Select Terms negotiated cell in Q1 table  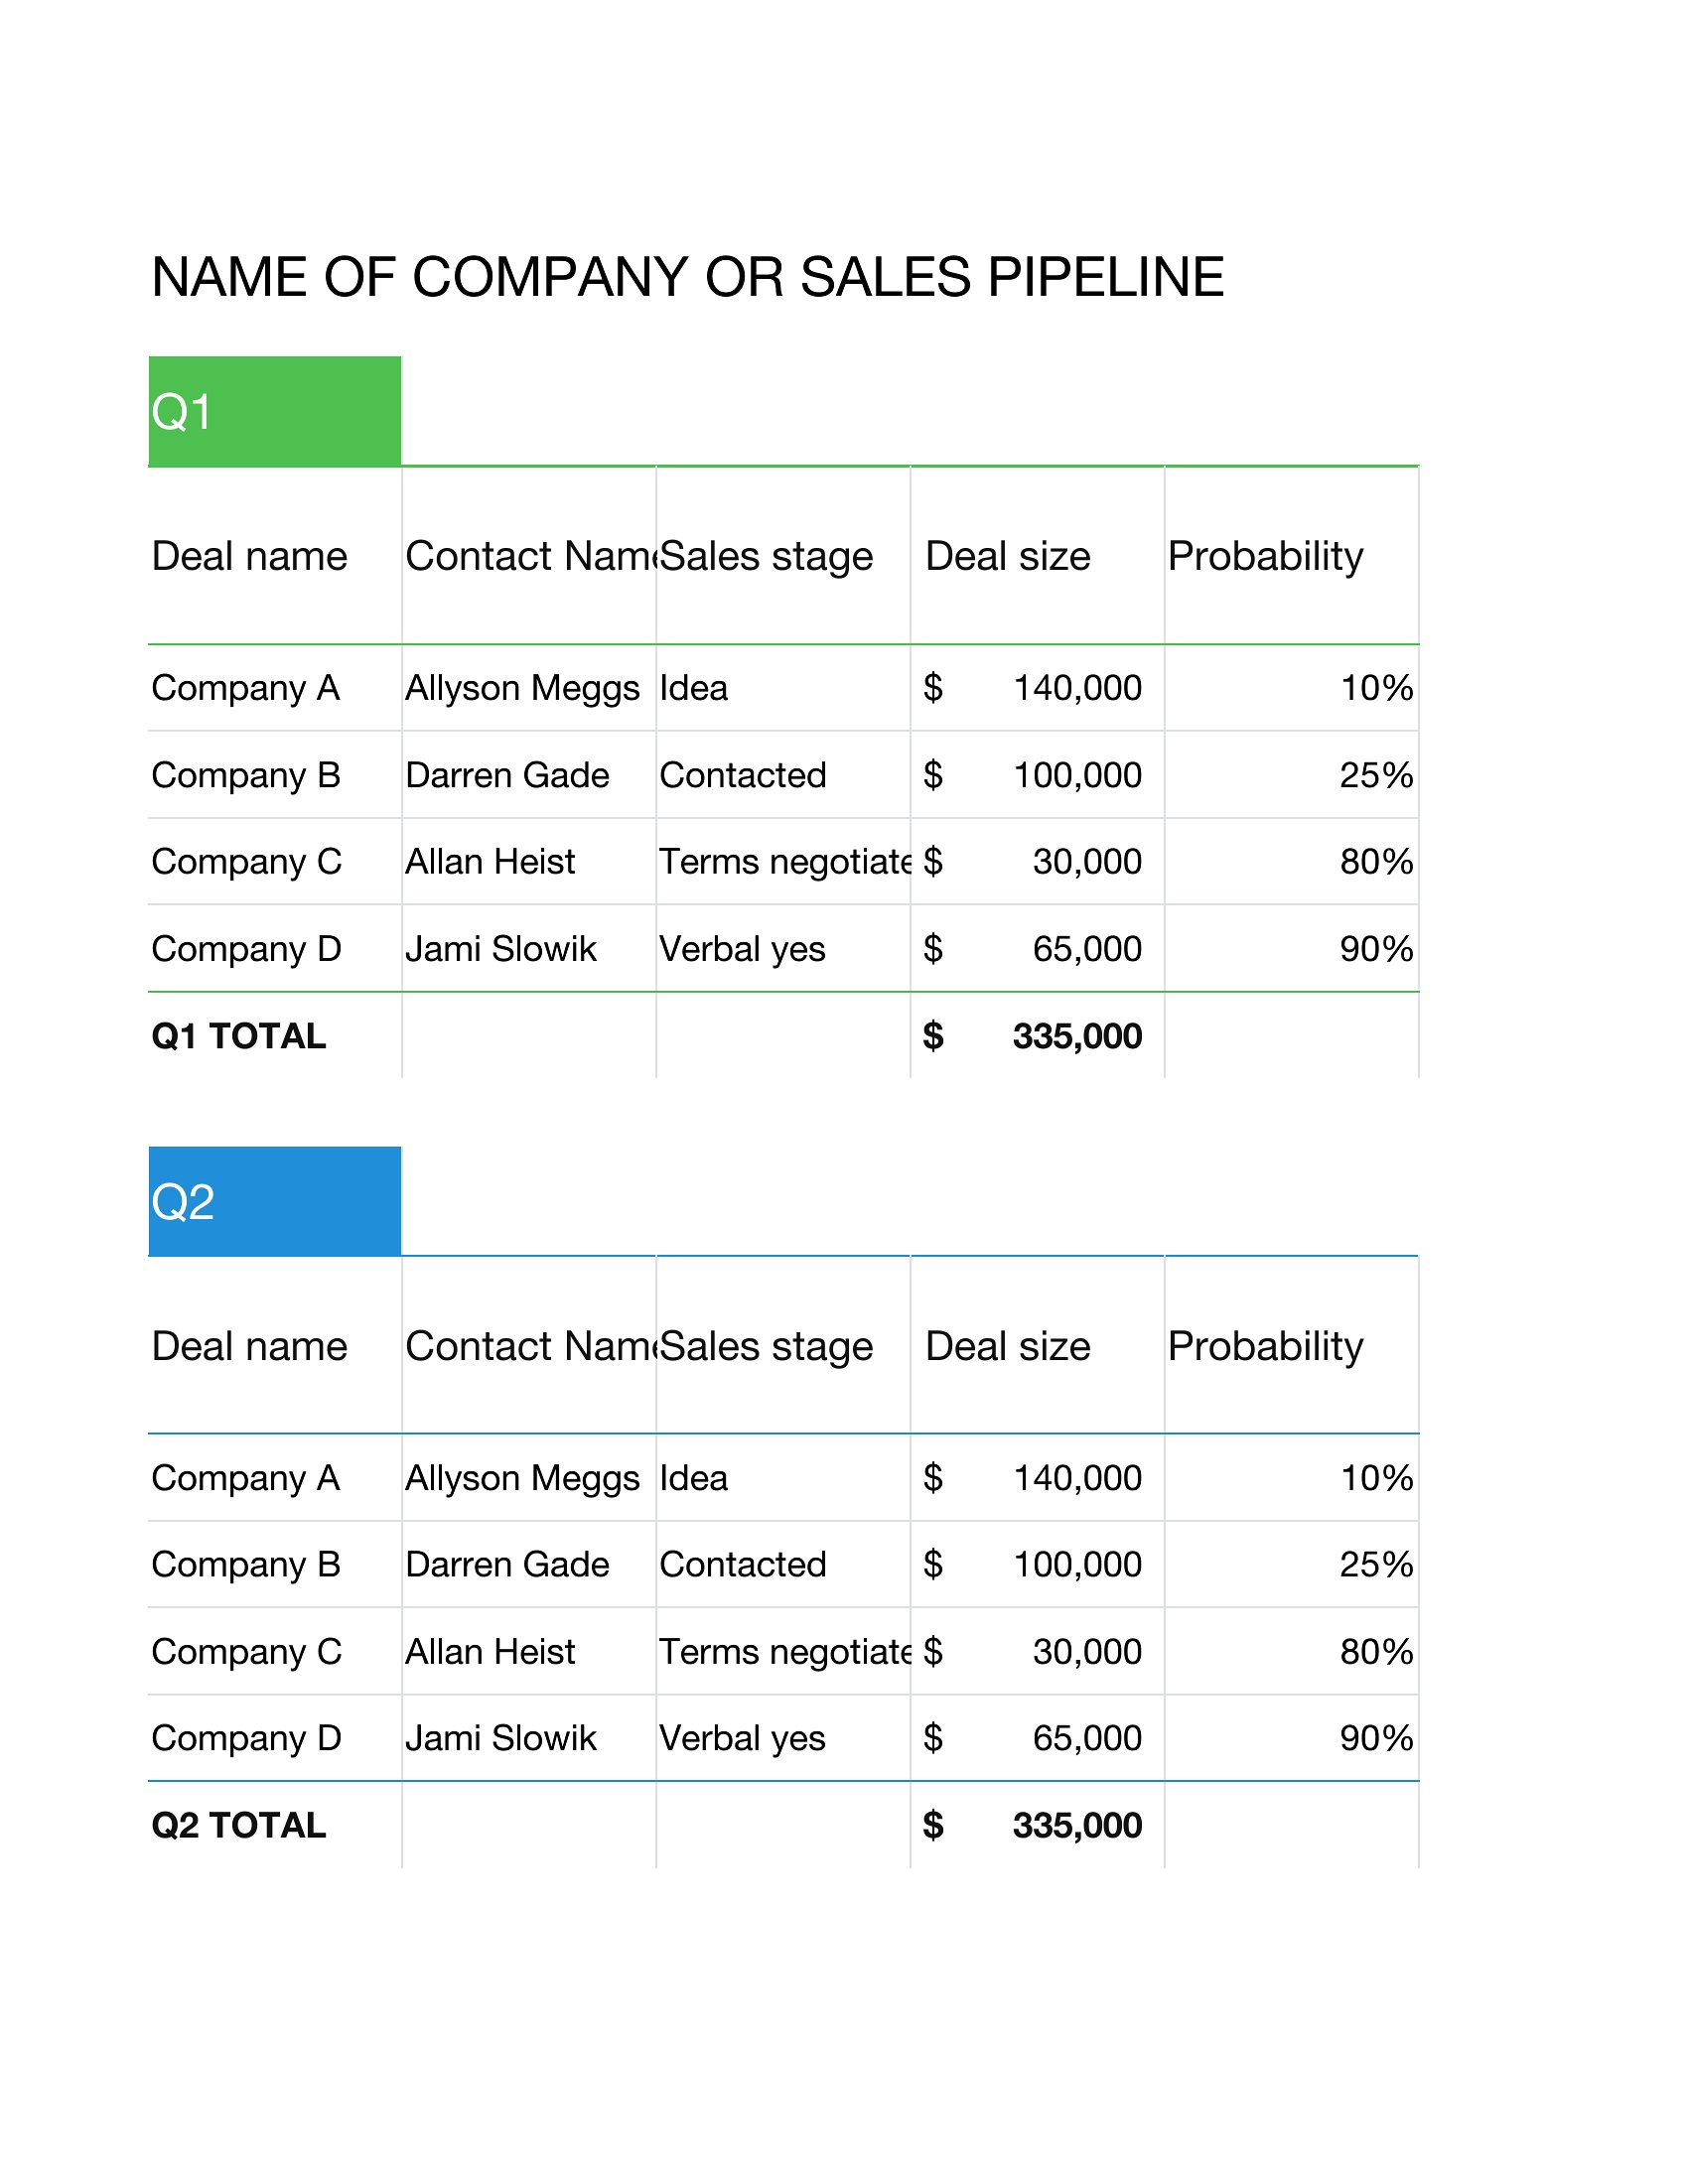click(785, 862)
